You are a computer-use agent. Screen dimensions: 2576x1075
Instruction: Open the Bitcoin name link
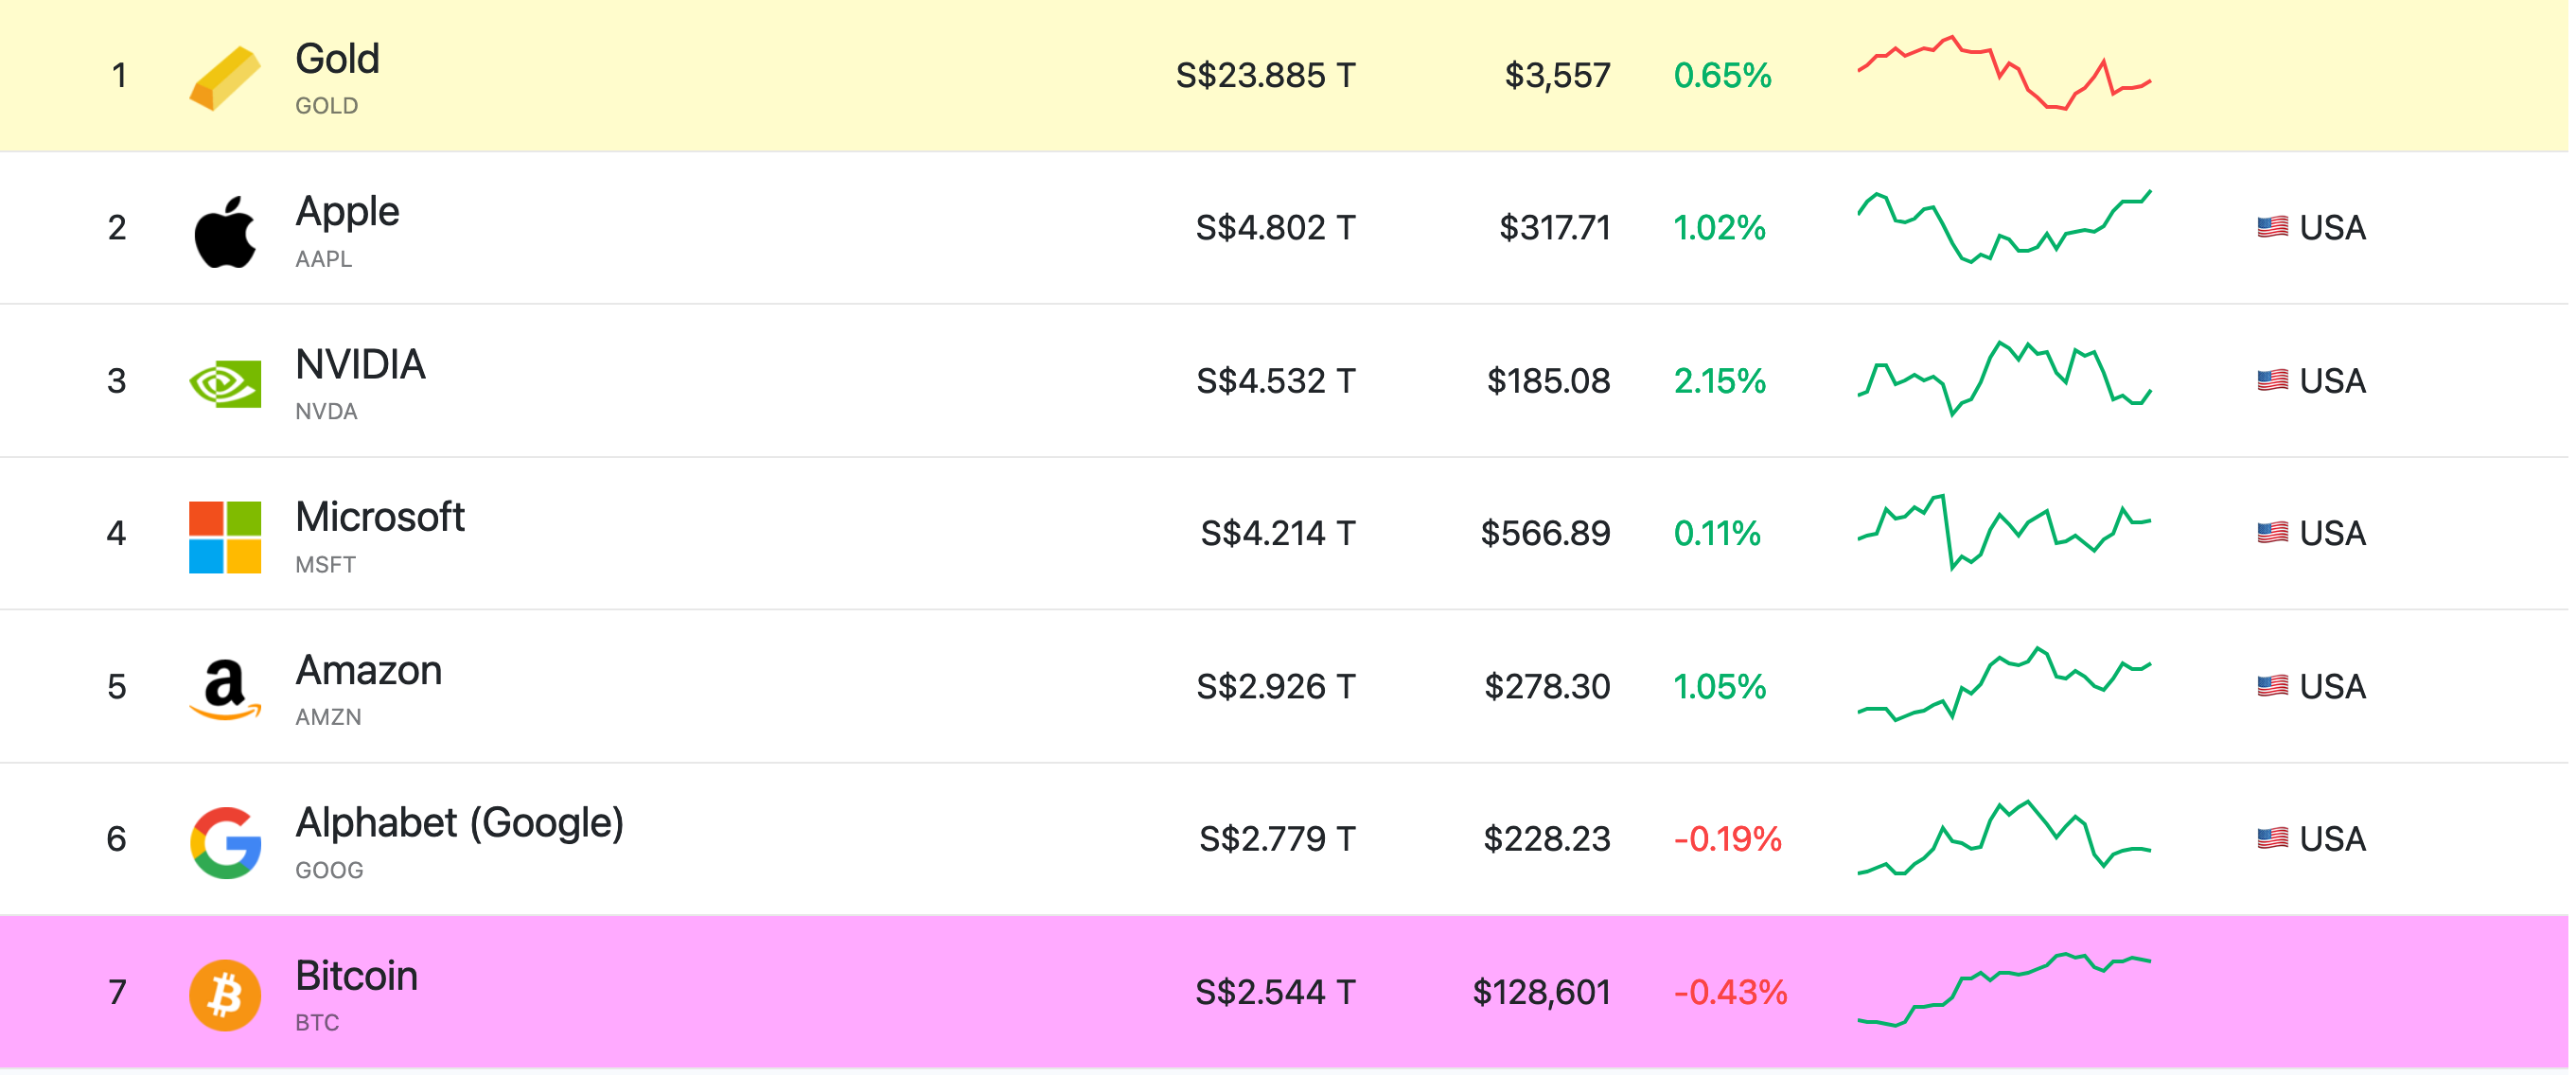tap(356, 976)
